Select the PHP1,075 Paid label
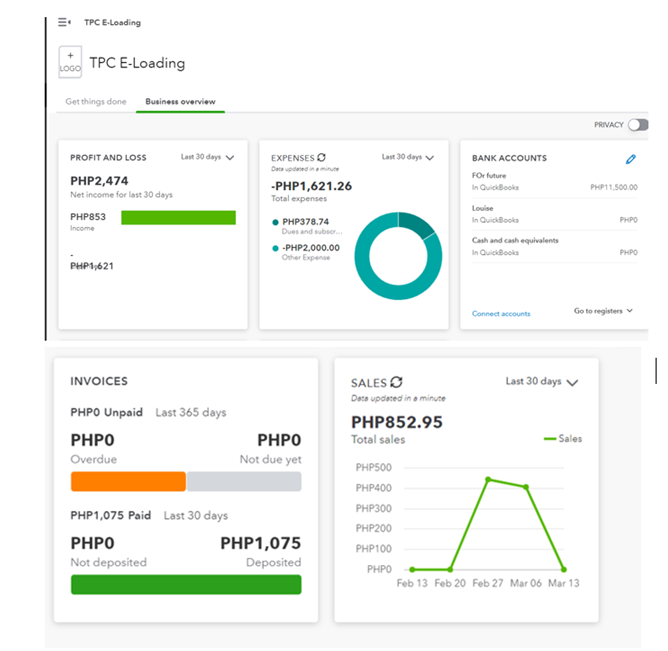The height and width of the screenshot is (651, 668). coord(111,516)
